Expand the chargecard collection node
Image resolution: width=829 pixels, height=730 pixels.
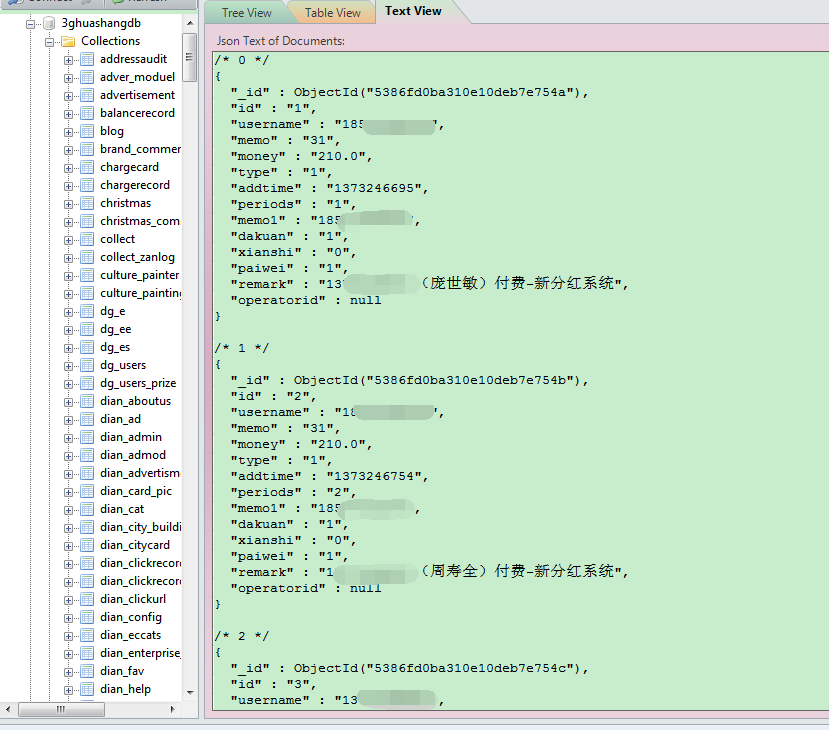[x=68, y=168]
